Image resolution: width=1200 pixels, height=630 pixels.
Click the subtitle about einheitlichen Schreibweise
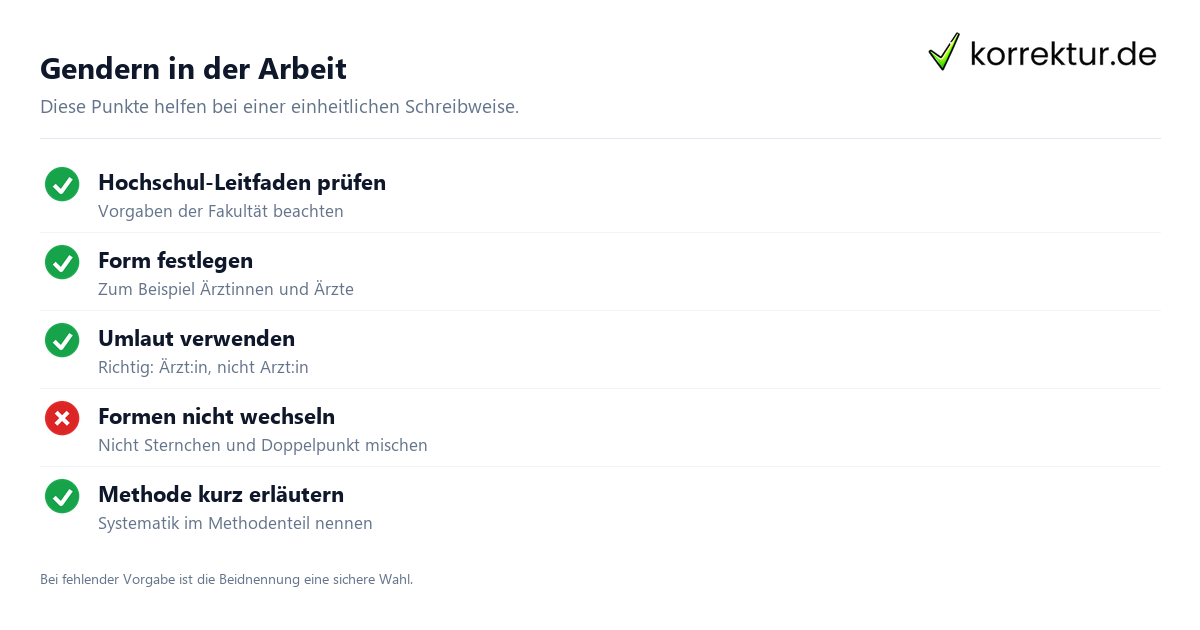point(279,107)
